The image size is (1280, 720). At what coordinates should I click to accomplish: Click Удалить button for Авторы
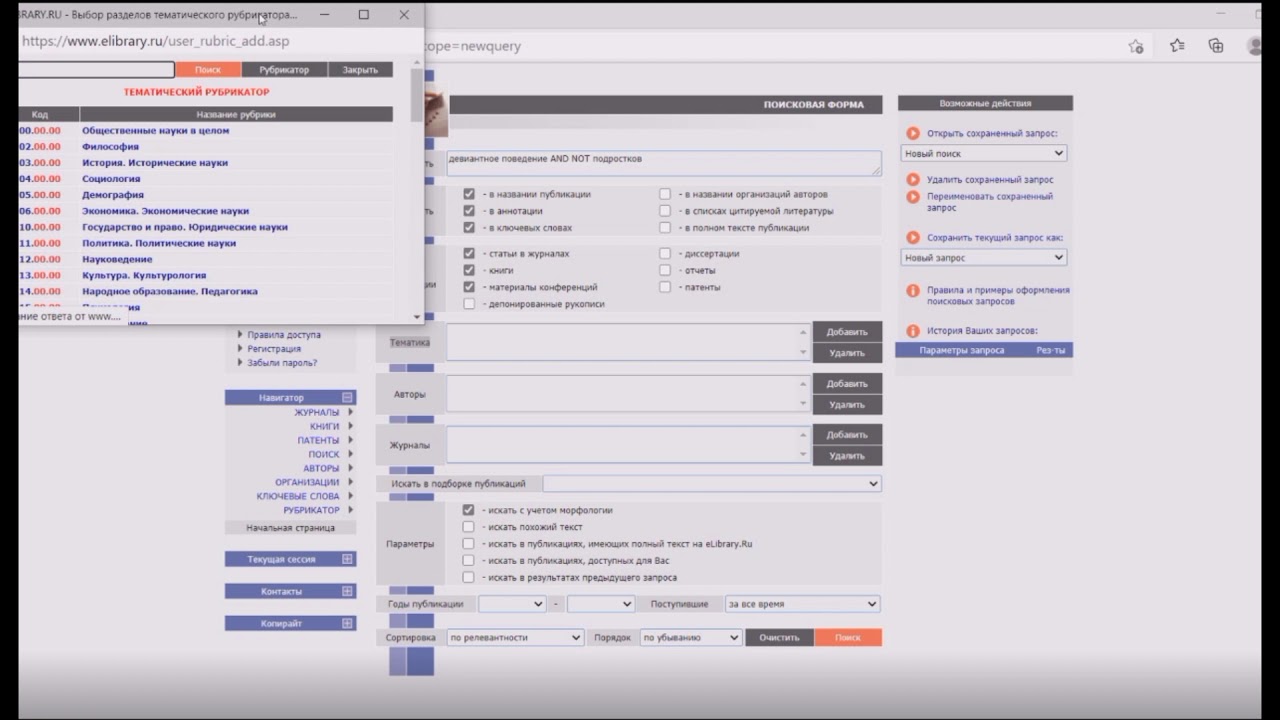tap(847, 405)
